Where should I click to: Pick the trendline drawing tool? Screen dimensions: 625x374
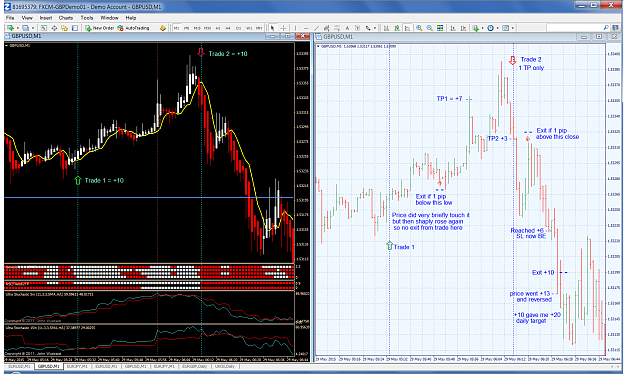316,28
